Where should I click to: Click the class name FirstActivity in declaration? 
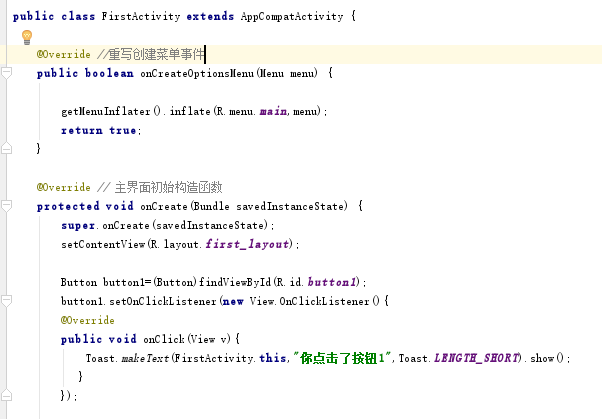point(141,17)
